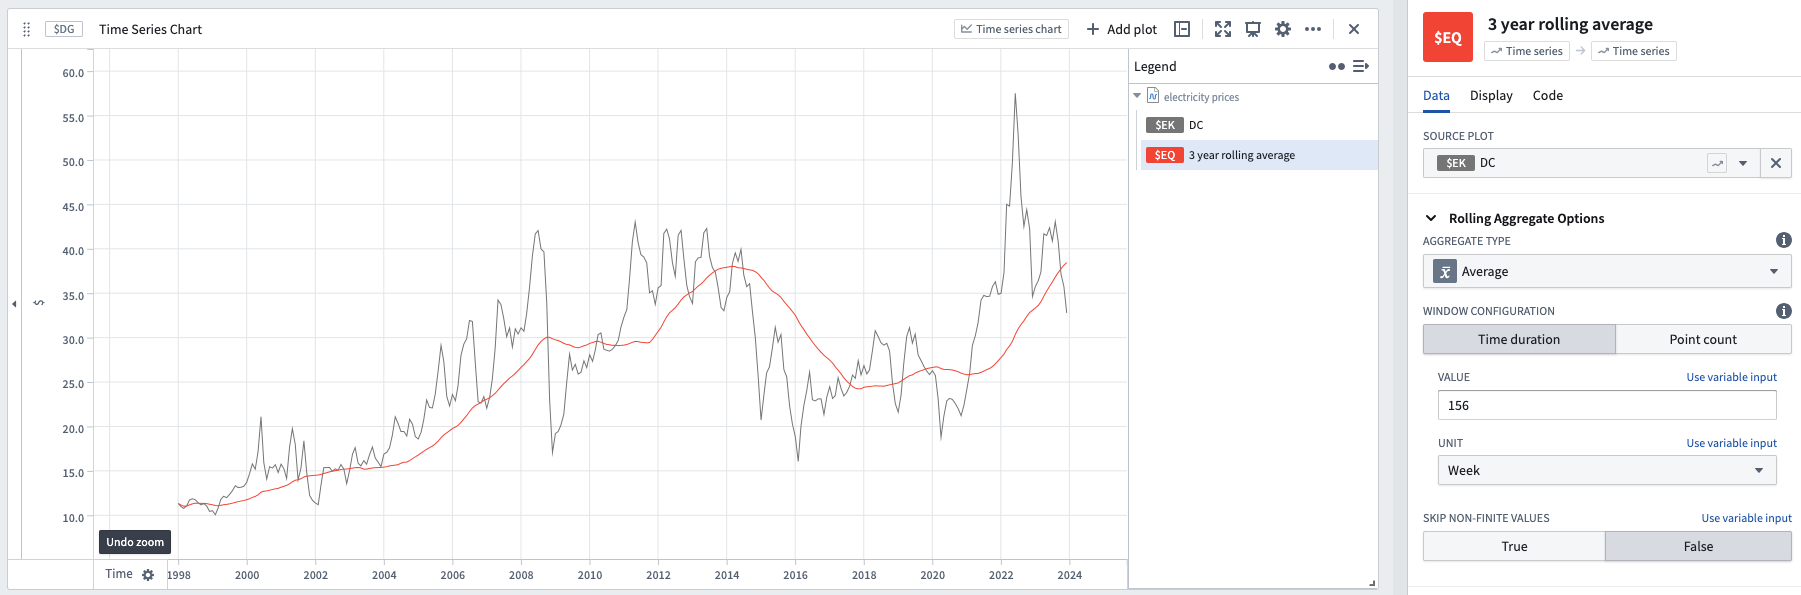Clear the Source Plot selection
The height and width of the screenshot is (595, 1801).
point(1776,163)
